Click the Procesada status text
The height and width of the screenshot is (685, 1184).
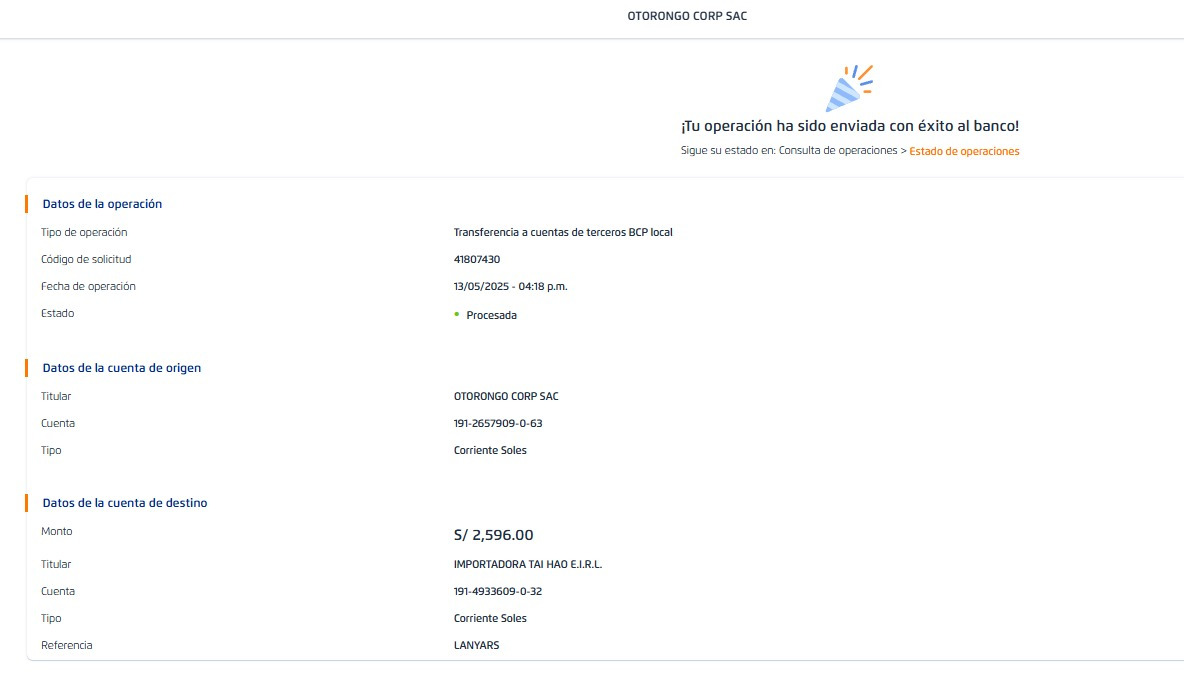click(x=492, y=315)
